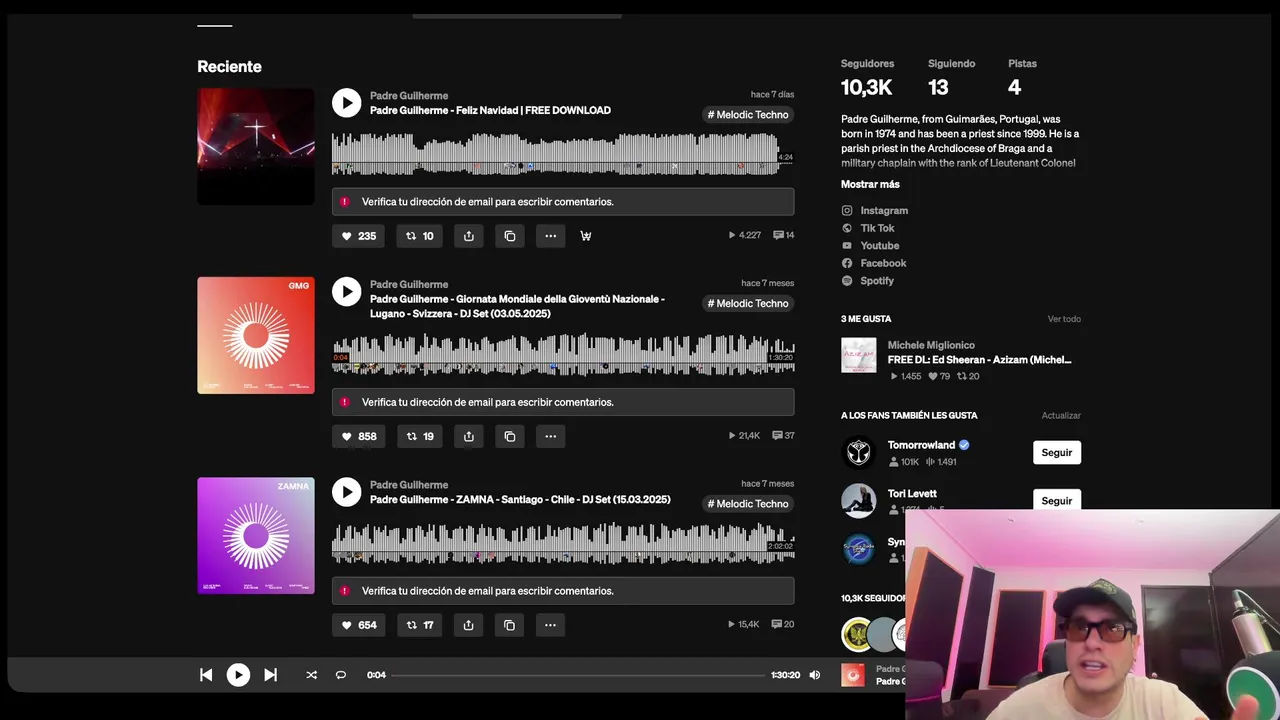1280x720 pixels.
Task: Follow Tomorrowland with Seguir button
Action: pyautogui.click(x=1057, y=452)
